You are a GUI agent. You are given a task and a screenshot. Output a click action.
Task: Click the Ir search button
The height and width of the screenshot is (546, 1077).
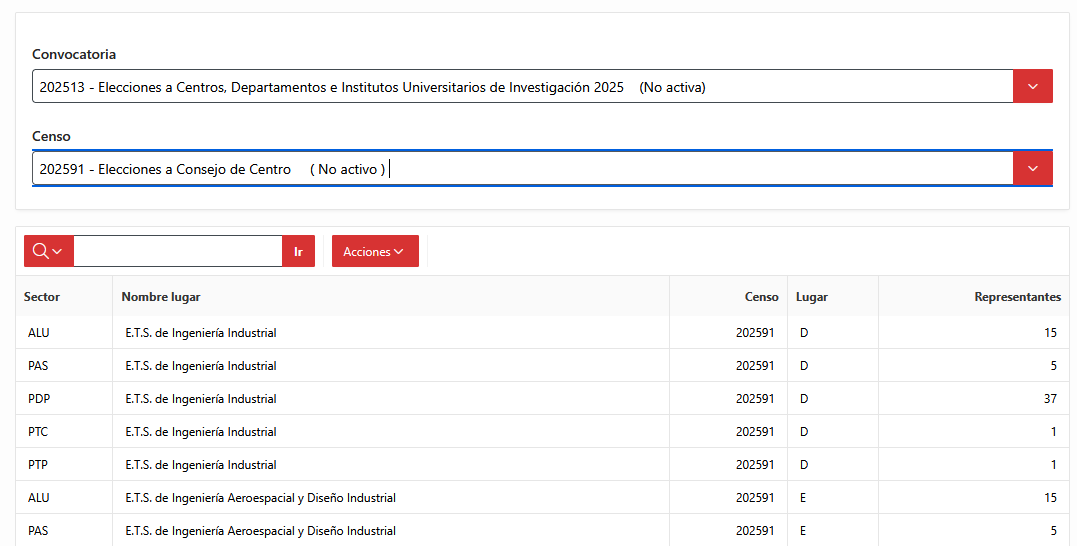pyautogui.click(x=298, y=251)
